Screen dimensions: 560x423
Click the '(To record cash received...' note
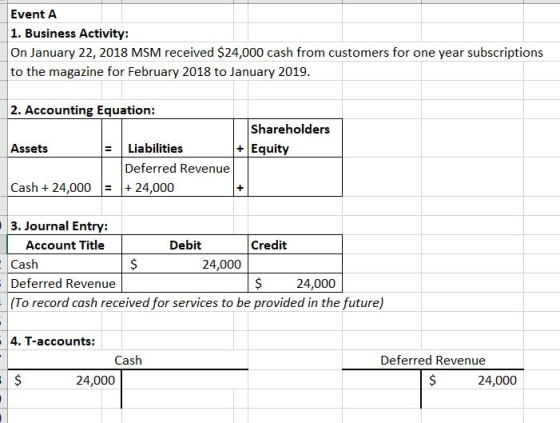tap(197, 303)
